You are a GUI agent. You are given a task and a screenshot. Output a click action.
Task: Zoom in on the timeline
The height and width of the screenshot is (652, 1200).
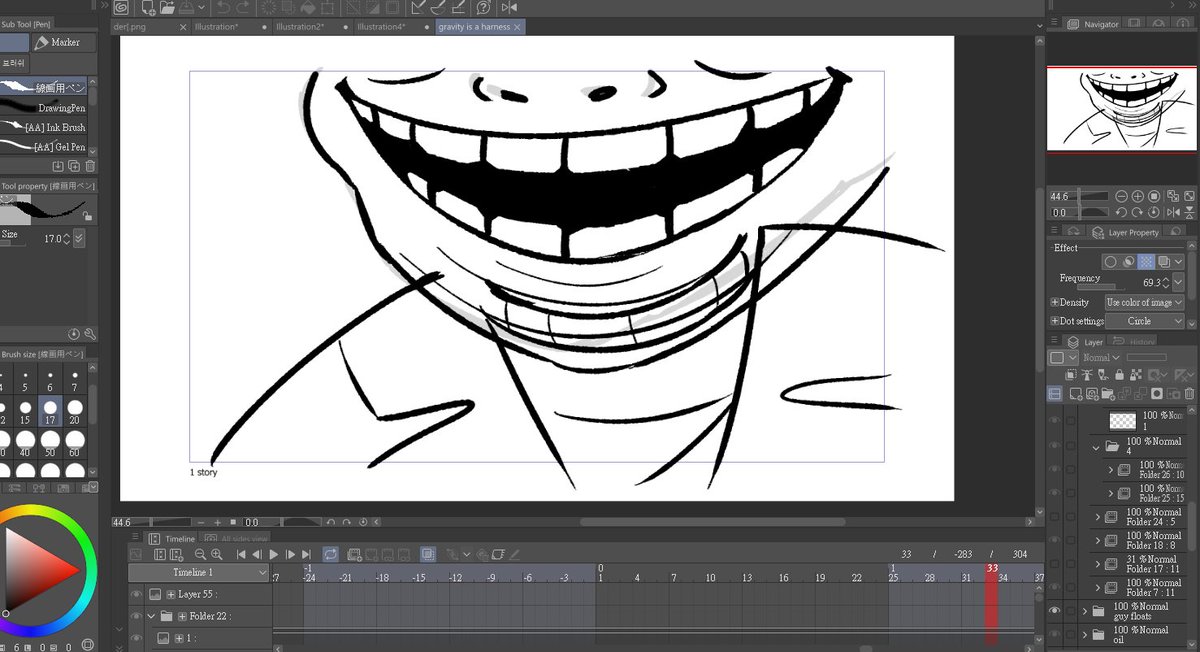(217, 553)
